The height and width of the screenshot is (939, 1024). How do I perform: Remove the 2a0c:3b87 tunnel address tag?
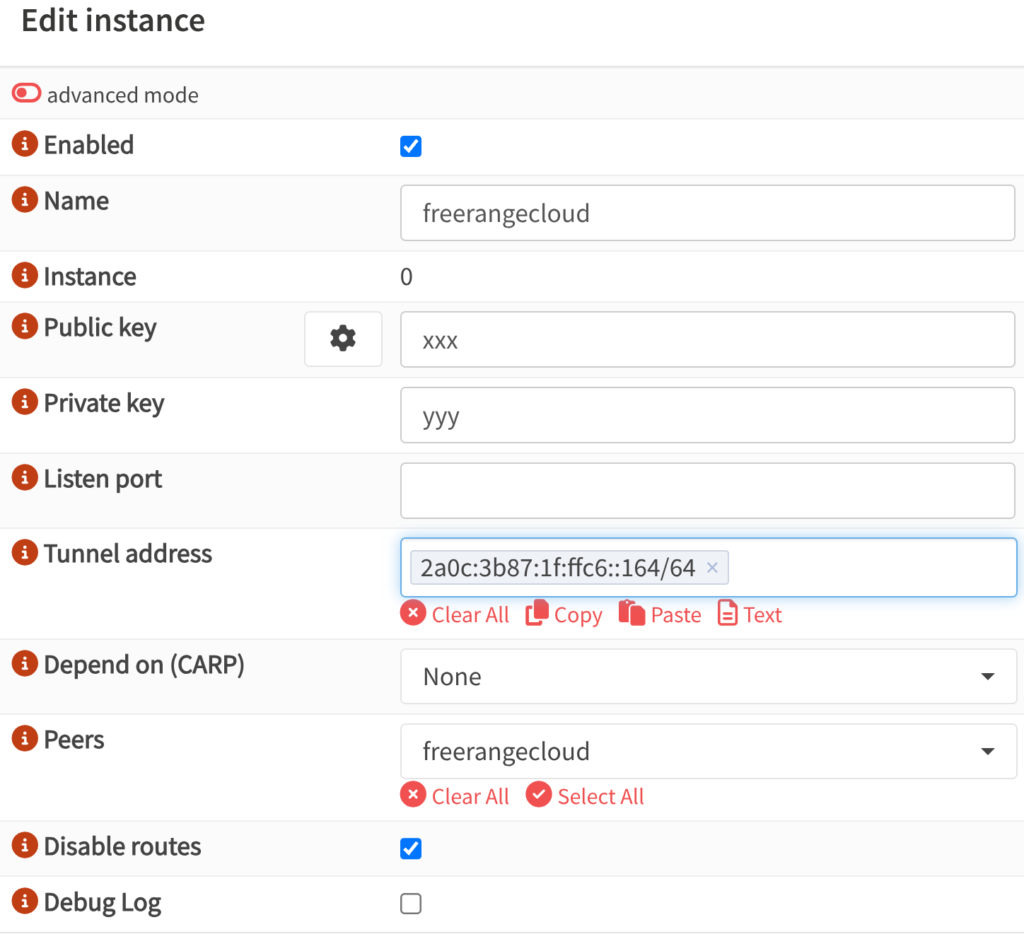[712, 568]
